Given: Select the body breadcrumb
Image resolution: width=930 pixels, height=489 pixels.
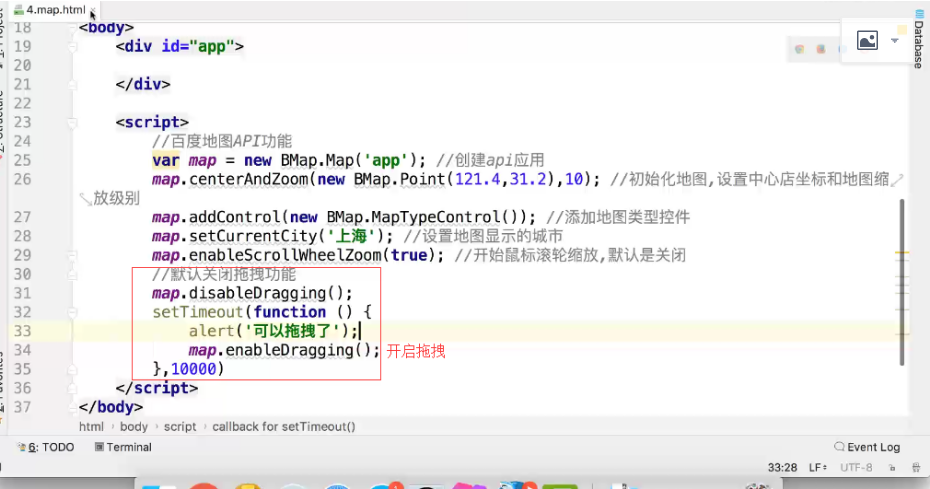Looking at the screenshot, I should click(x=133, y=427).
